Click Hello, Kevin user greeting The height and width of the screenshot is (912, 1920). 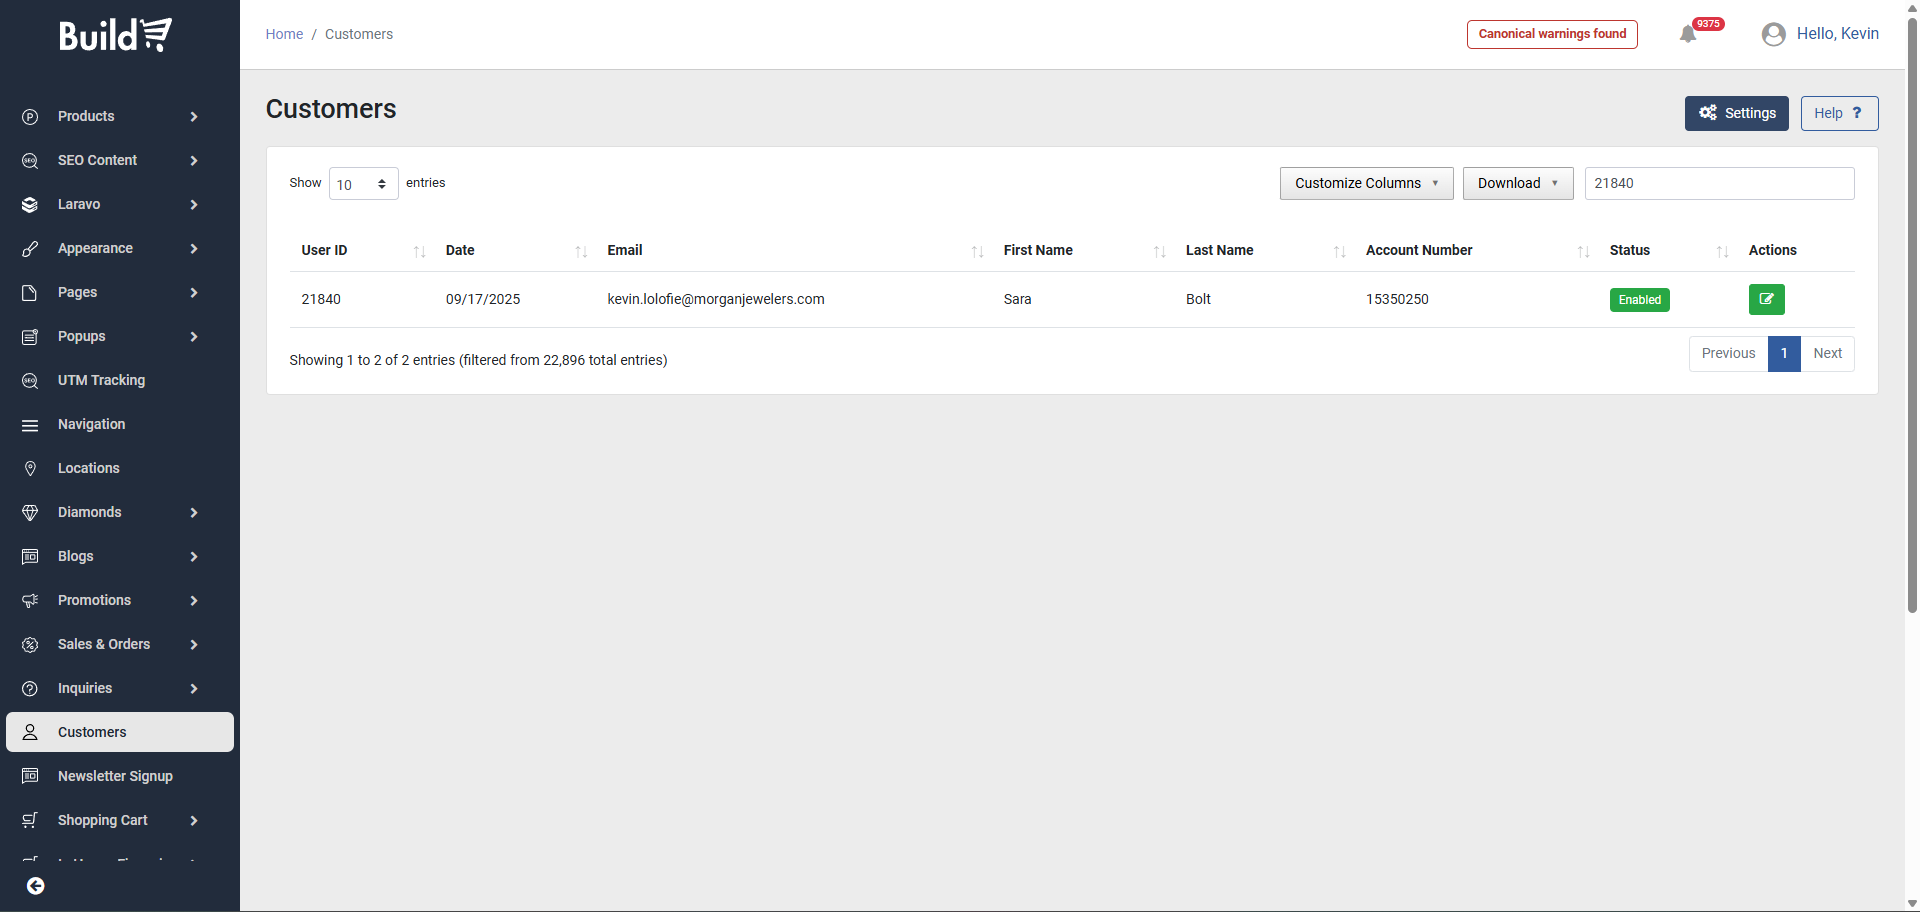1838,34
